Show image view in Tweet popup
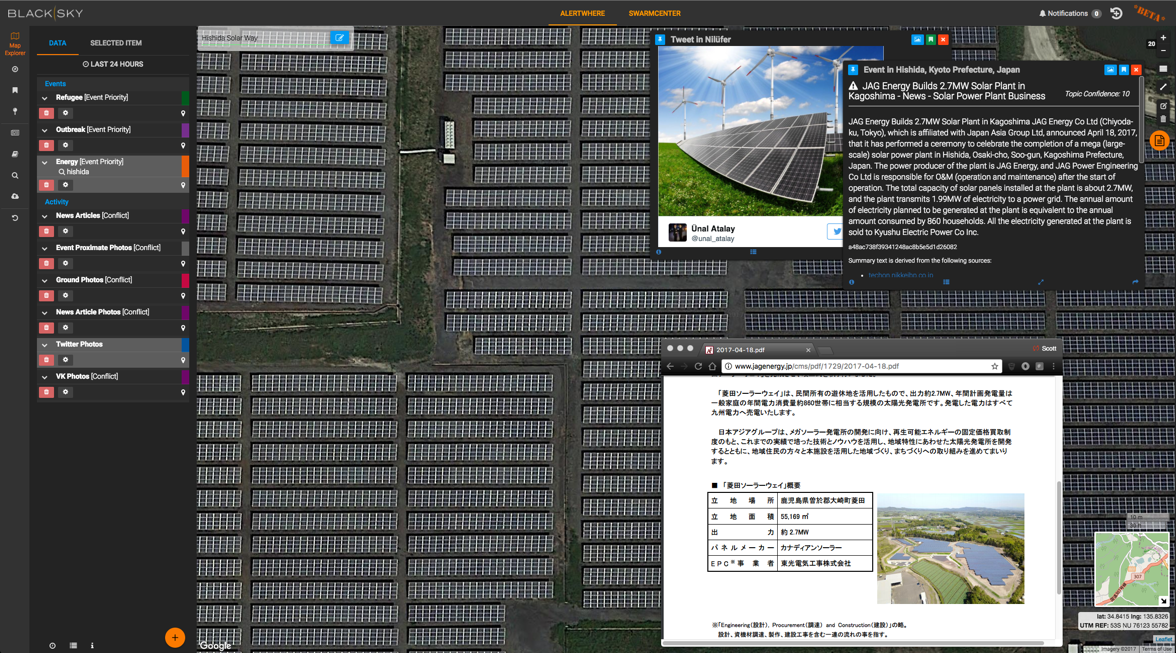This screenshot has width=1176, height=653. pos(917,40)
